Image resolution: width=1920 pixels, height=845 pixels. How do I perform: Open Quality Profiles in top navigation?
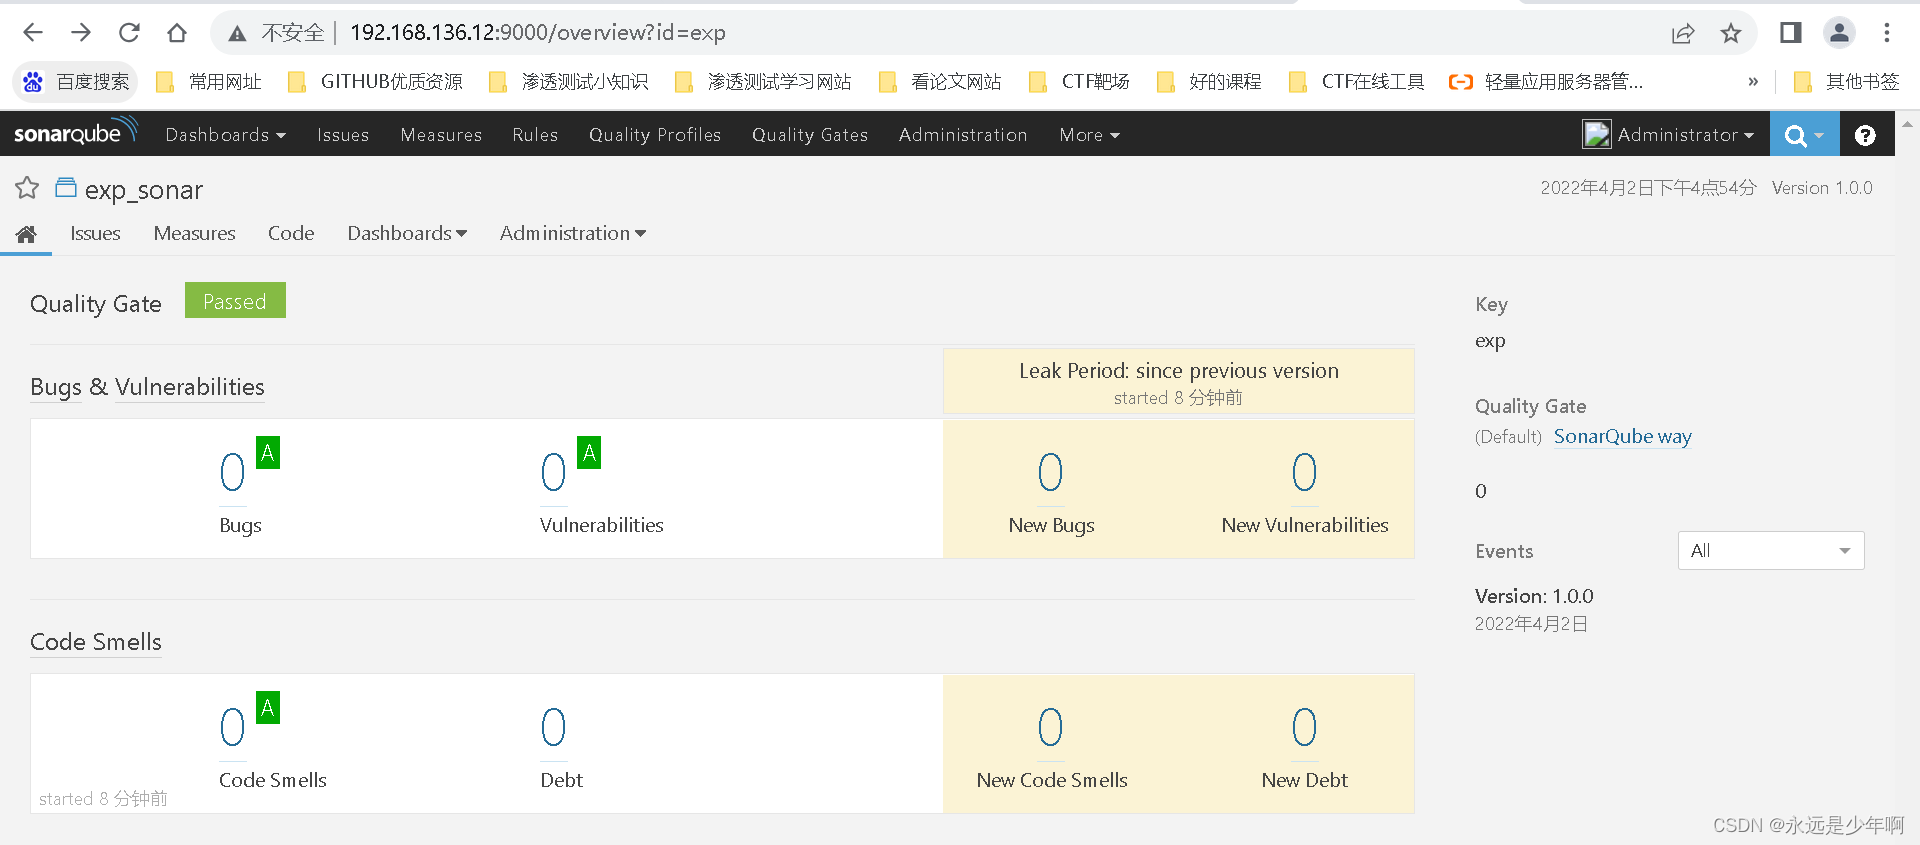coord(655,135)
